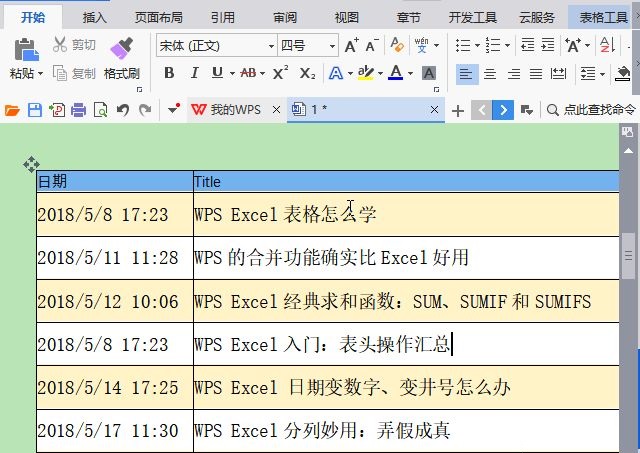
Task: Increase paragraph indent
Action: (x=548, y=45)
